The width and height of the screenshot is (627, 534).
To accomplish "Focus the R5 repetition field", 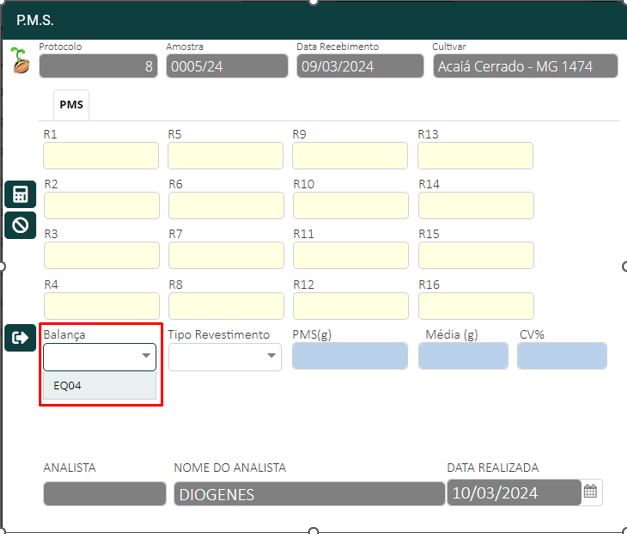I will [x=225, y=156].
